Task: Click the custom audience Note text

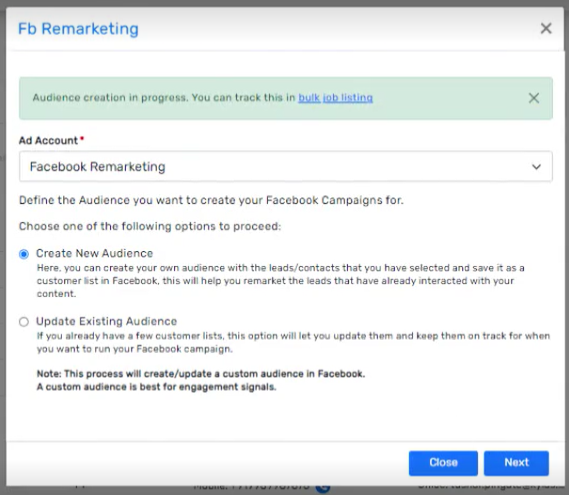Action: pos(201,380)
